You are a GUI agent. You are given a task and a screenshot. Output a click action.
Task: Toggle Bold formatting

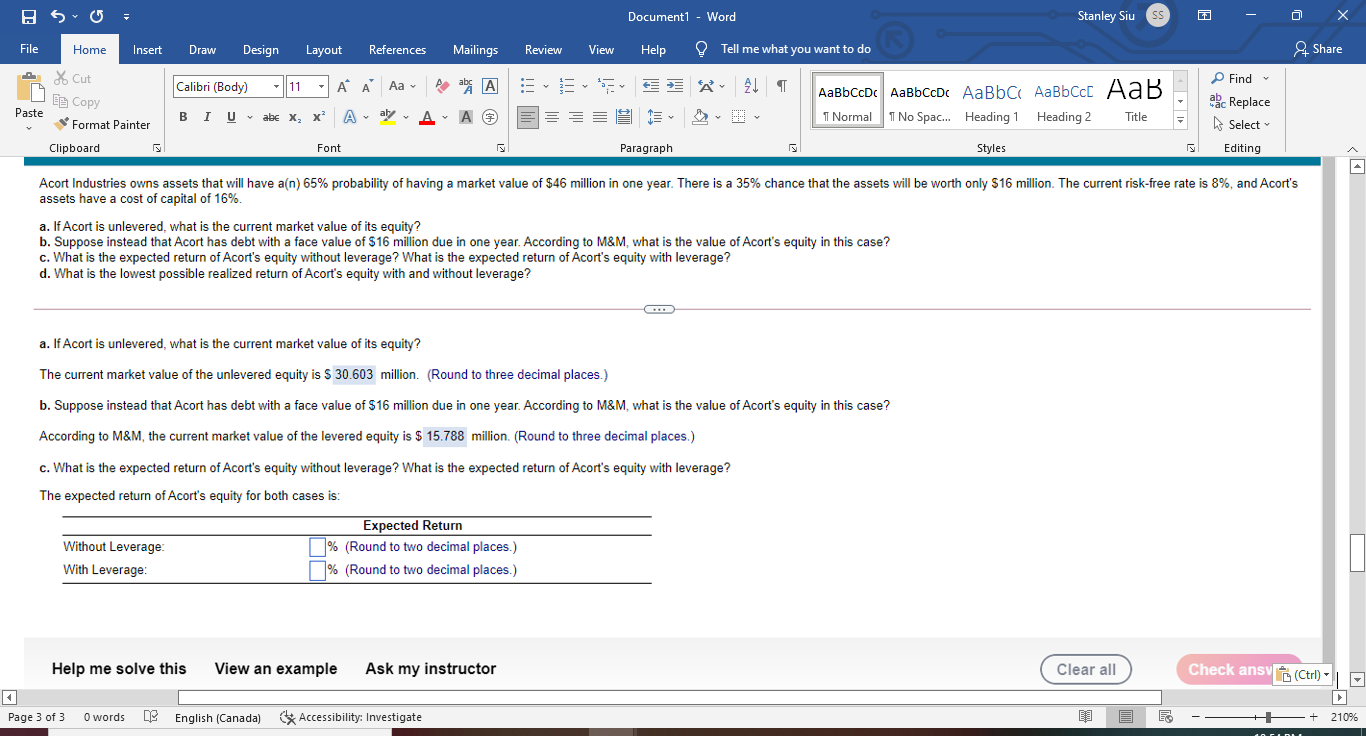click(x=184, y=117)
